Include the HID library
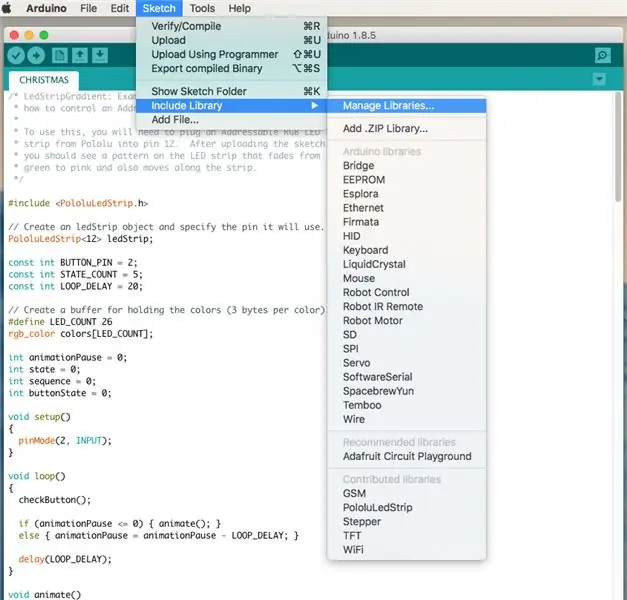This screenshot has height=600, width=627. coord(406,236)
